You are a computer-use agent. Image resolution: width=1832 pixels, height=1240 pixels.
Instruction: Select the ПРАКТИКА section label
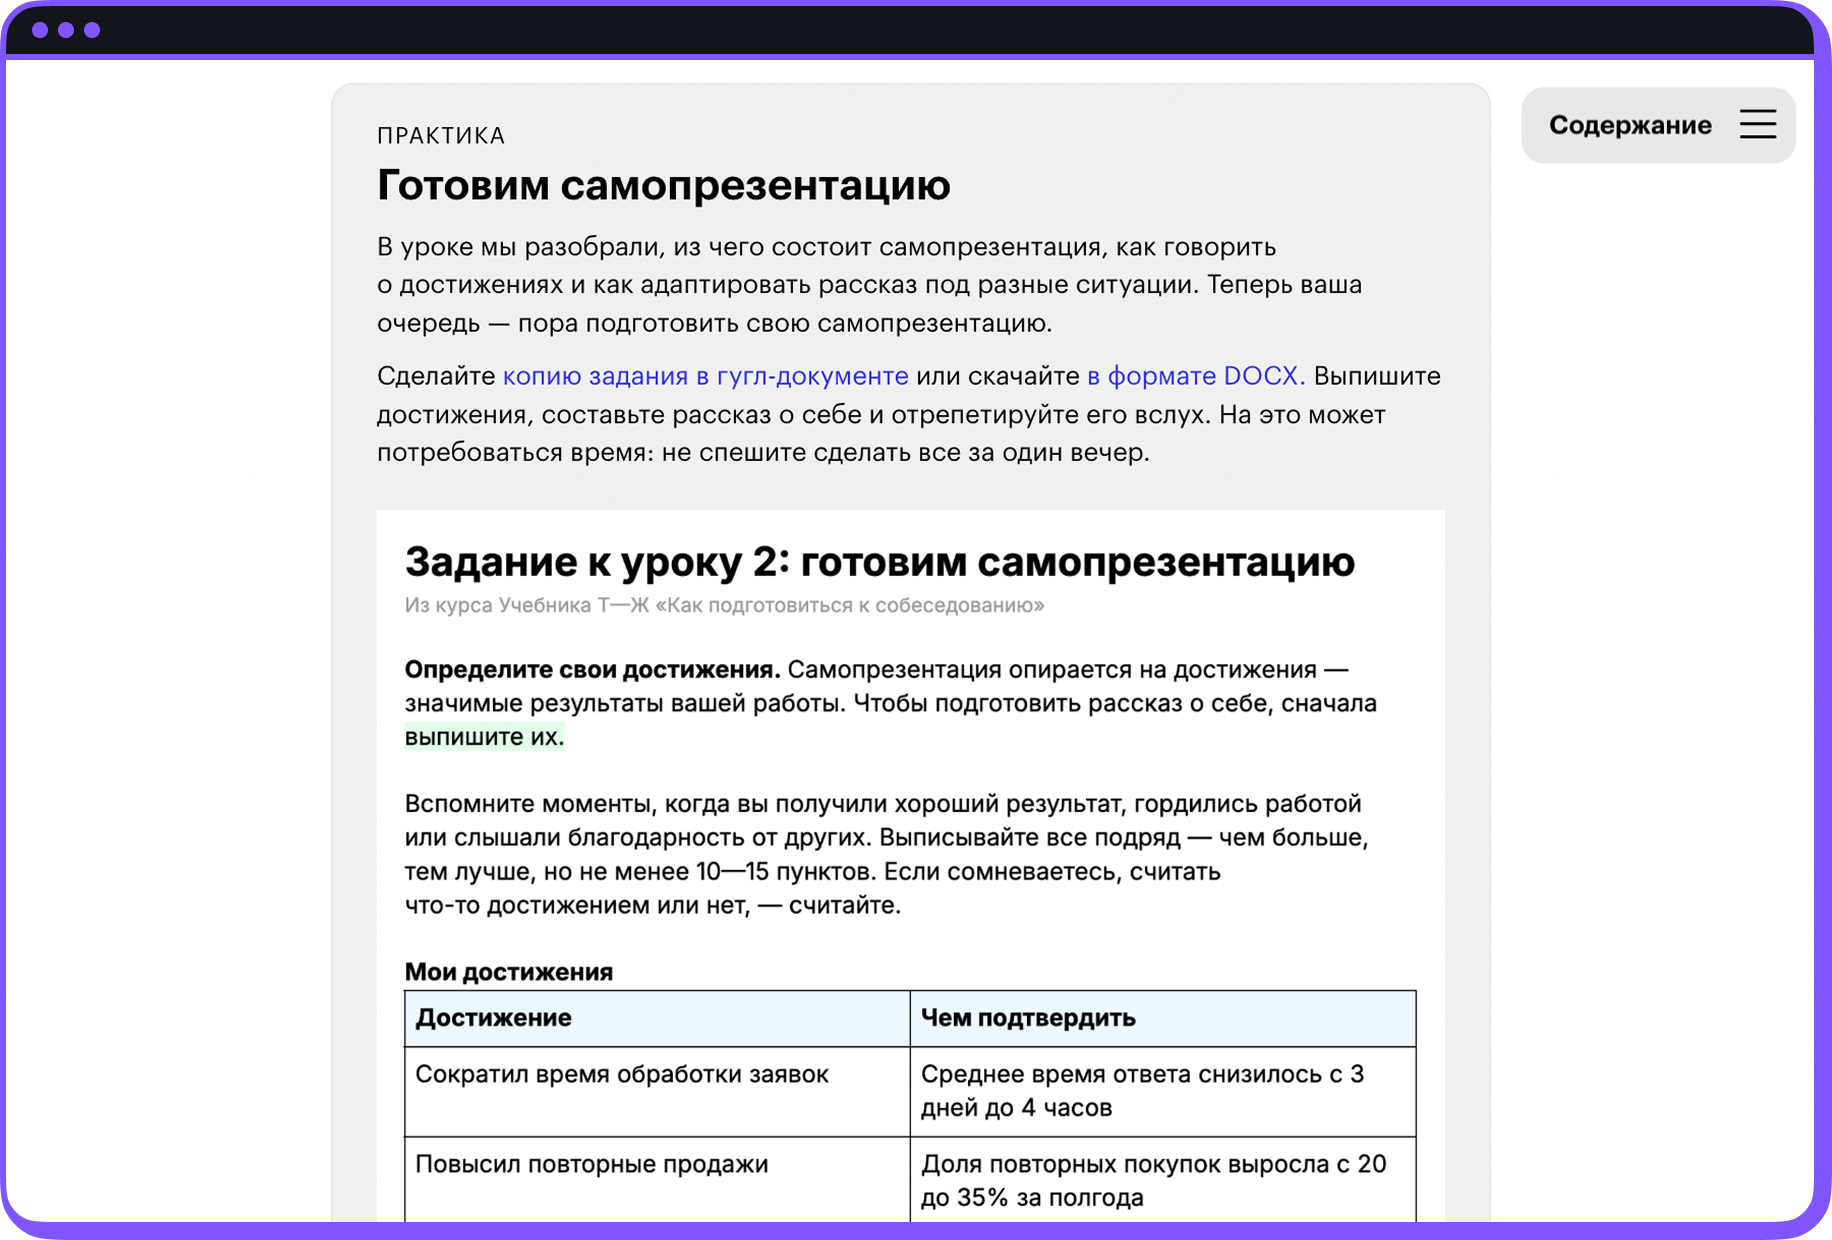click(x=441, y=136)
